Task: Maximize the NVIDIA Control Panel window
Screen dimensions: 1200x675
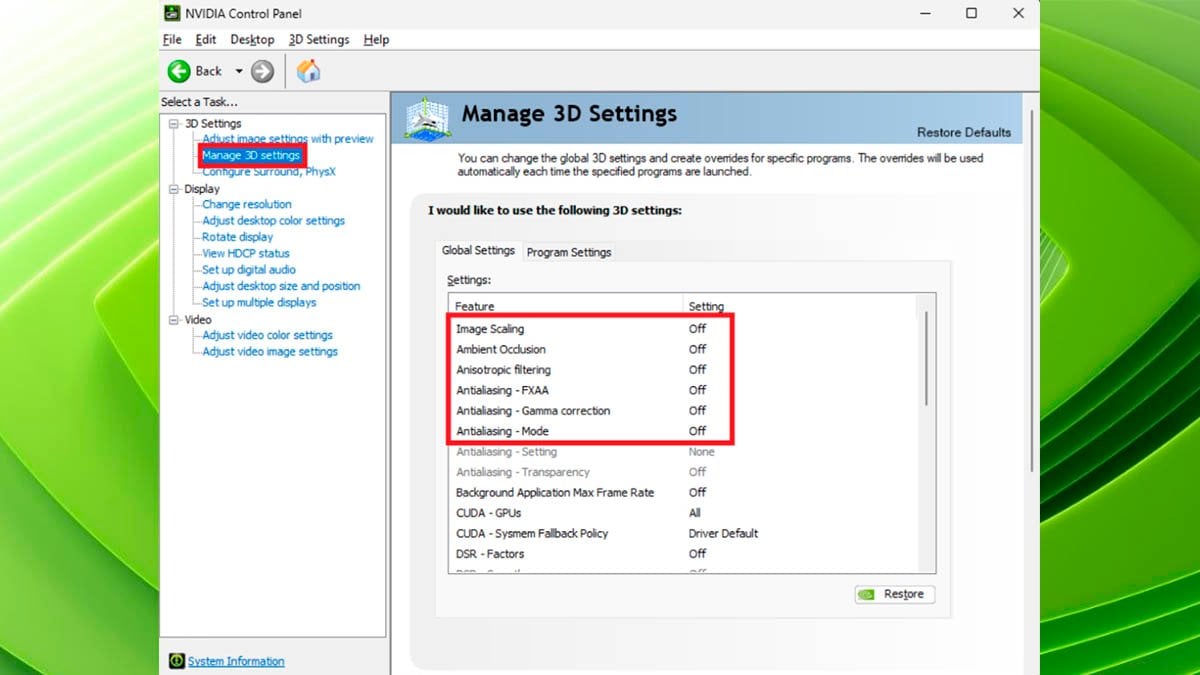Action: coord(971,13)
